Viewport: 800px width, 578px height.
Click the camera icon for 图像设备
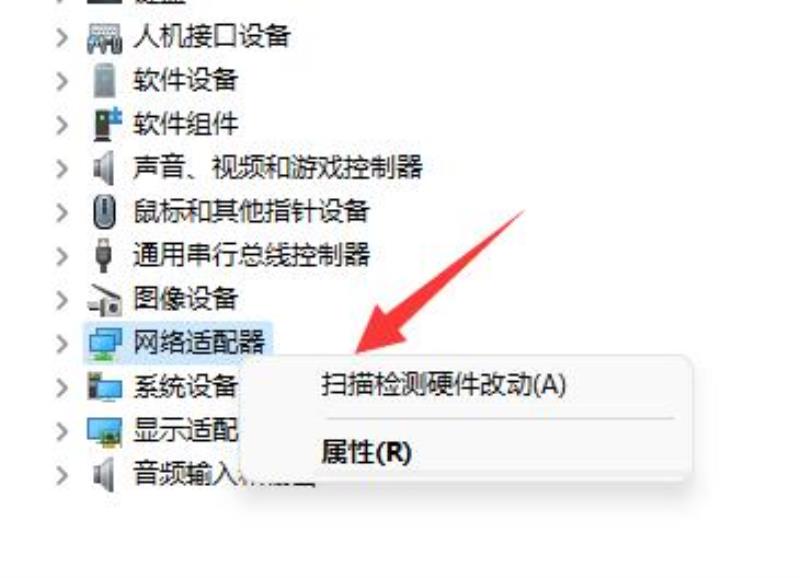105,299
